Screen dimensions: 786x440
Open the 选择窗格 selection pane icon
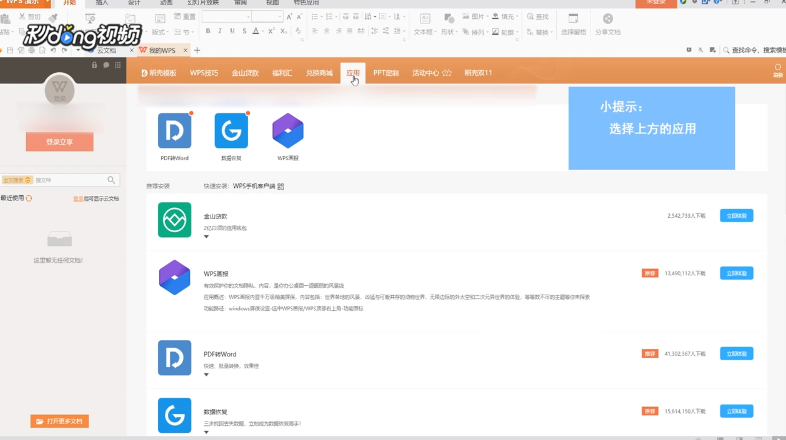click(x=573, y=19)
